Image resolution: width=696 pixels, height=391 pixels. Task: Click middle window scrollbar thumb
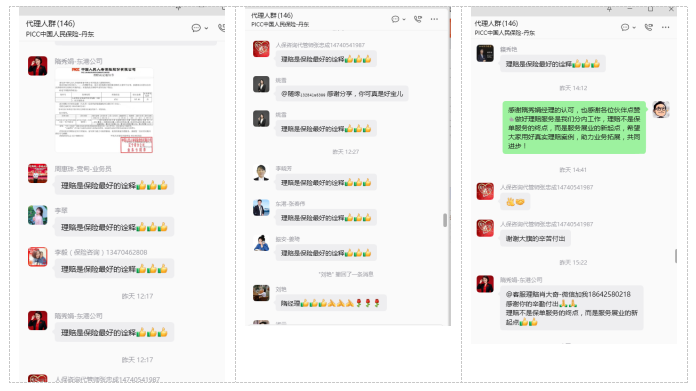(x=445, y=220)
